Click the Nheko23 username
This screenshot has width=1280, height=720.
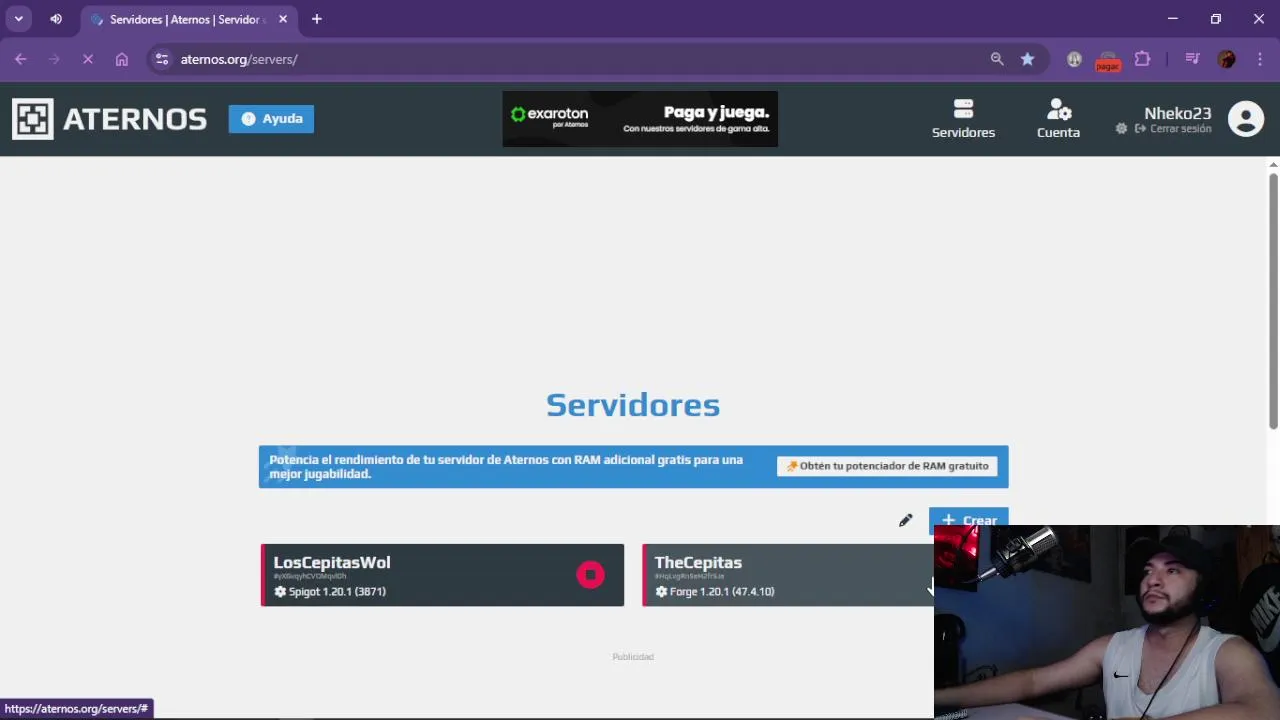tap(1177, 113)
